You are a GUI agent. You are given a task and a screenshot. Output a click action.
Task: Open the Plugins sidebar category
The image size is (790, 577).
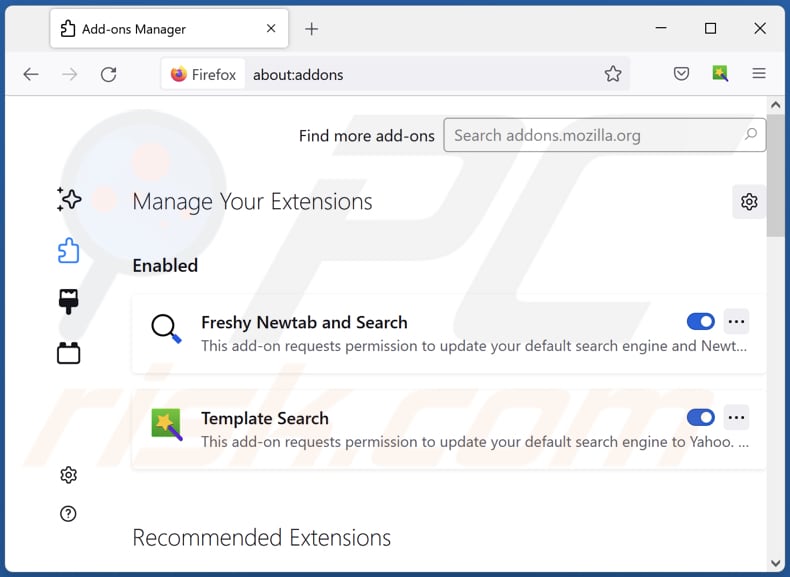[x=69, y=353]
